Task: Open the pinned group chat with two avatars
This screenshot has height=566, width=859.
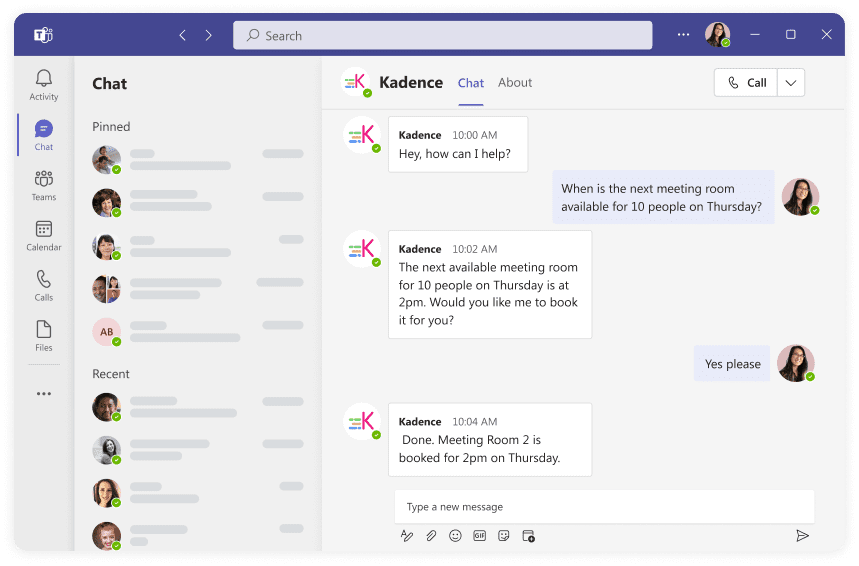Action: tap(198, 289)
